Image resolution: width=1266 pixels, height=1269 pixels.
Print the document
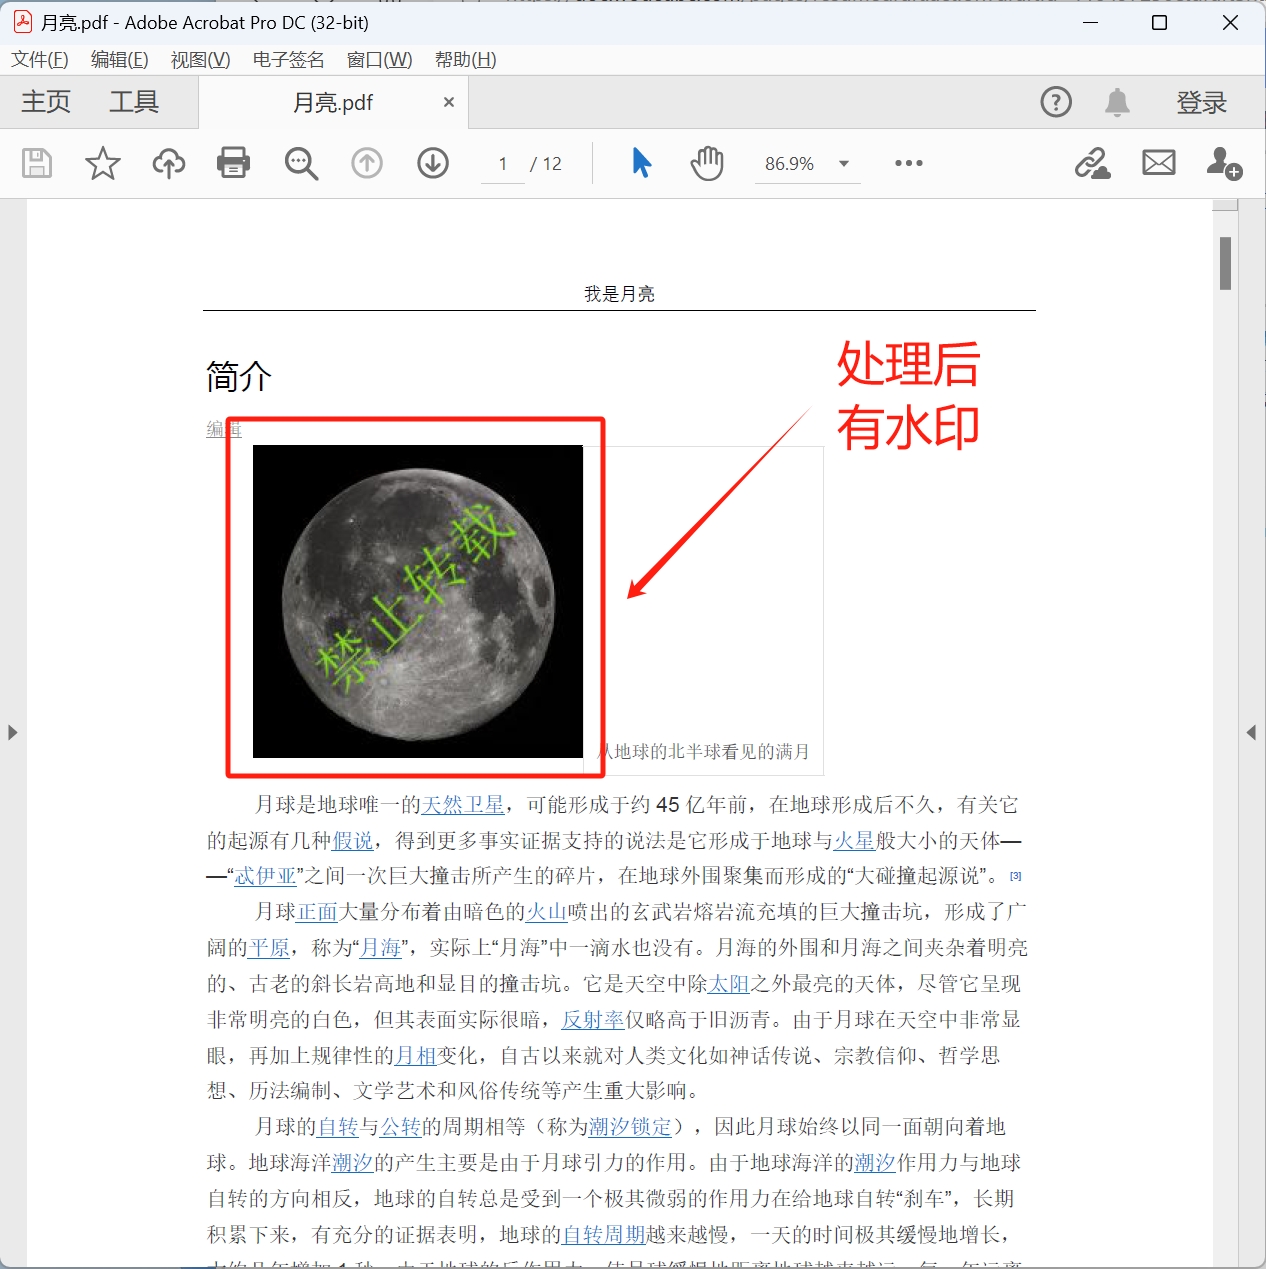click(233, 163)
